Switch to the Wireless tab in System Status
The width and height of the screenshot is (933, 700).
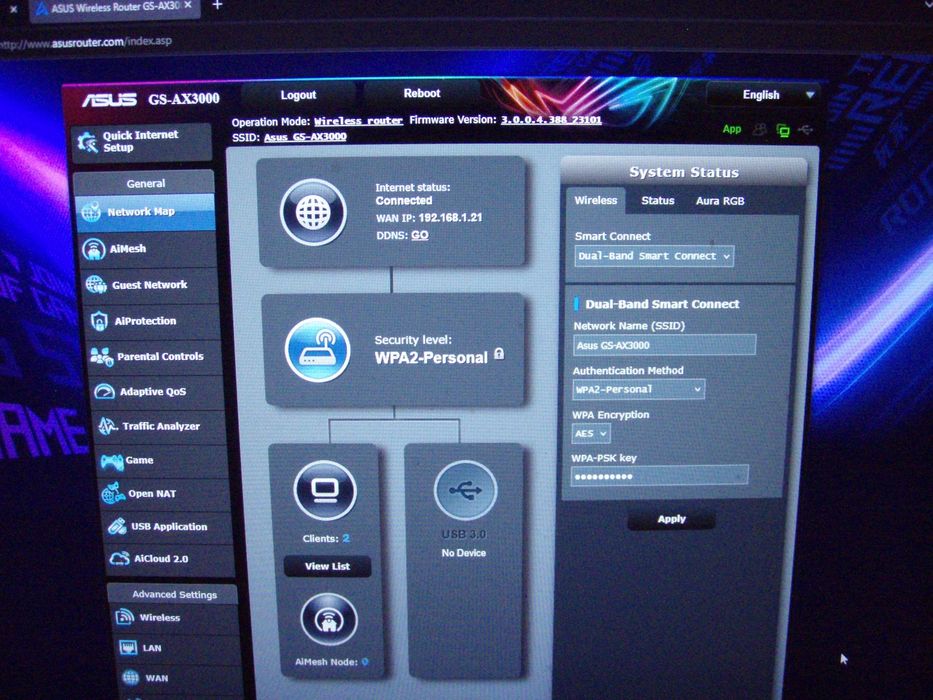click(596, 201)
